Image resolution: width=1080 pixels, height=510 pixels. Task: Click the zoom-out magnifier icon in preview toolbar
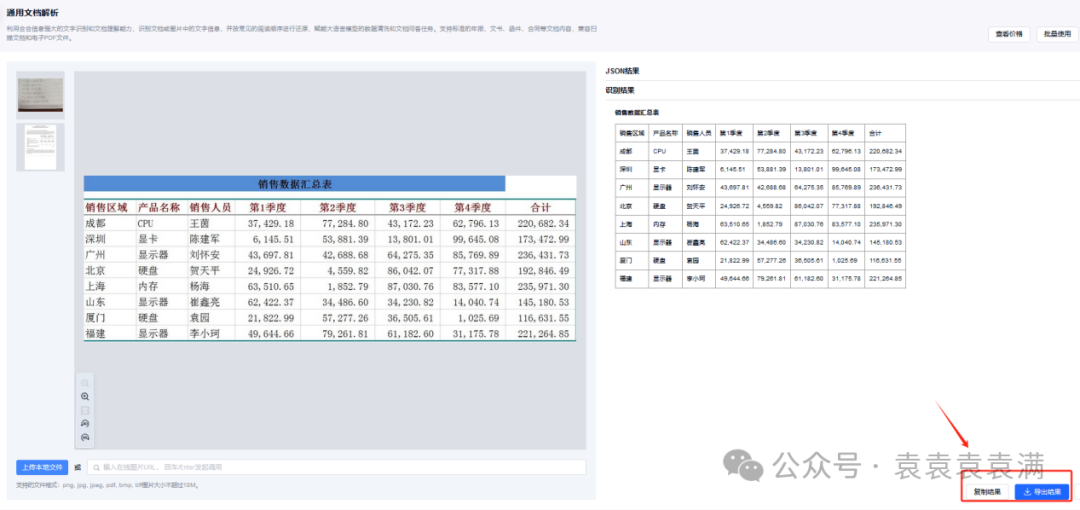[85, 383]
